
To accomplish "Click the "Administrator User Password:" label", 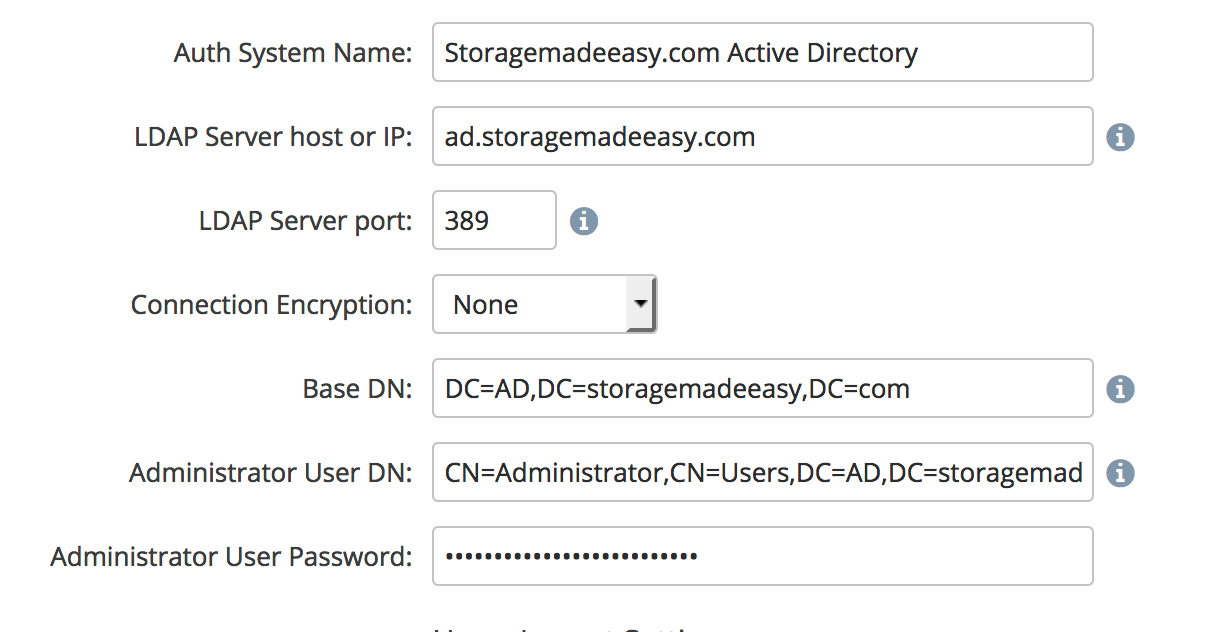I will pos(231,557).
